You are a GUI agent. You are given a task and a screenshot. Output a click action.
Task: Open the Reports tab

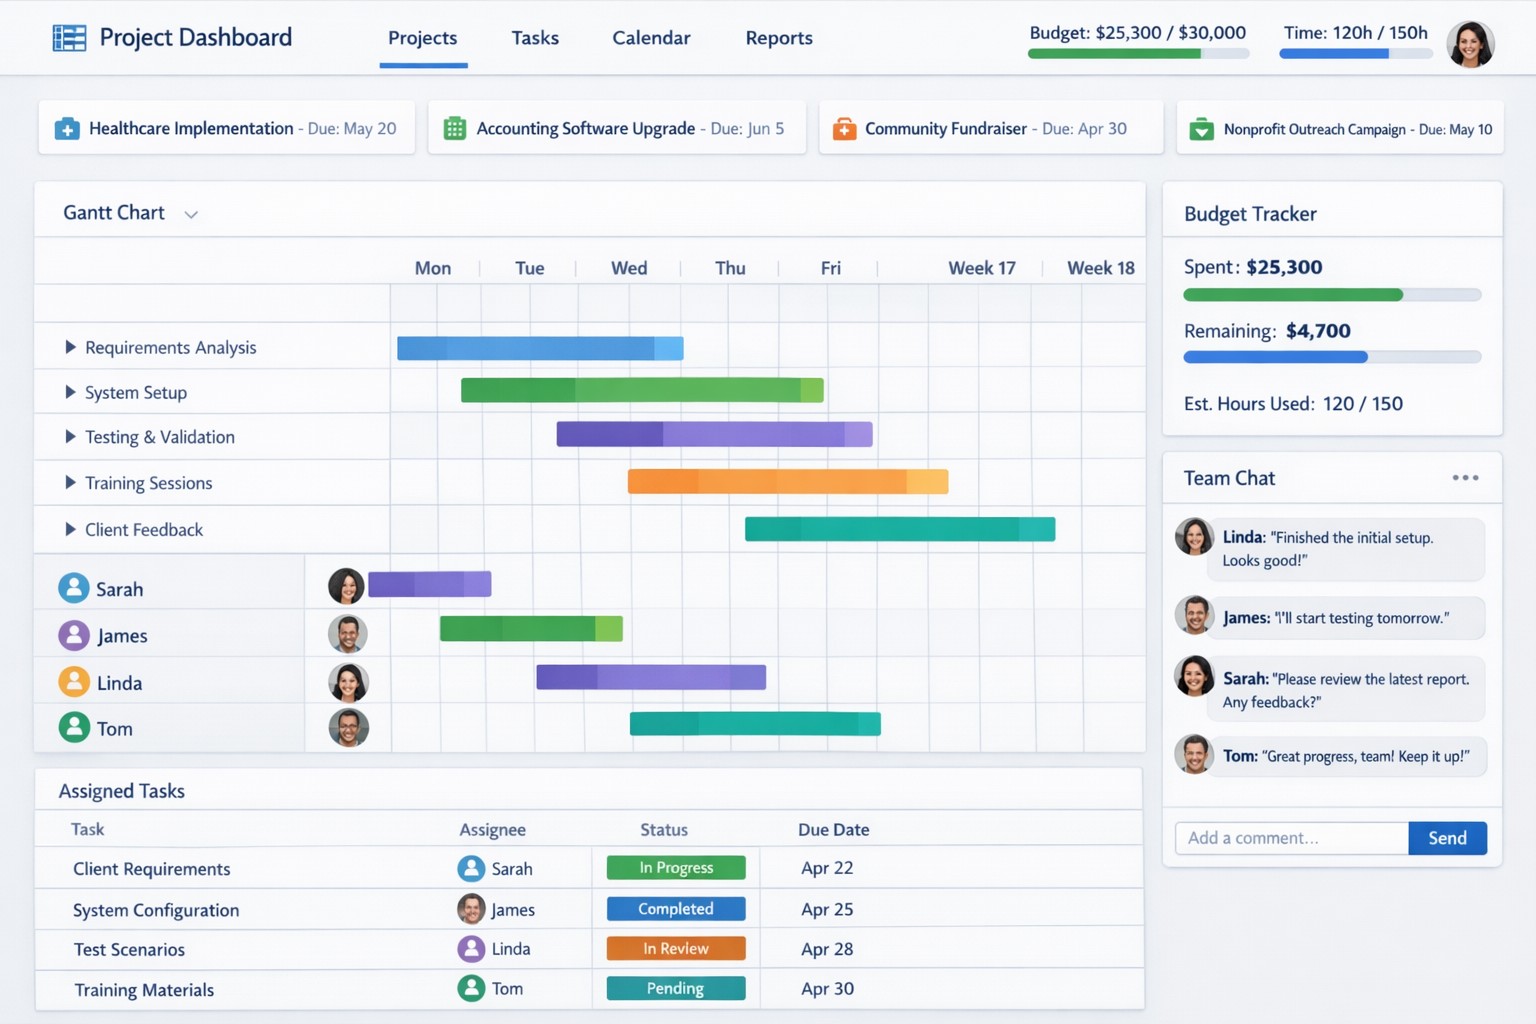click(779, 38)
